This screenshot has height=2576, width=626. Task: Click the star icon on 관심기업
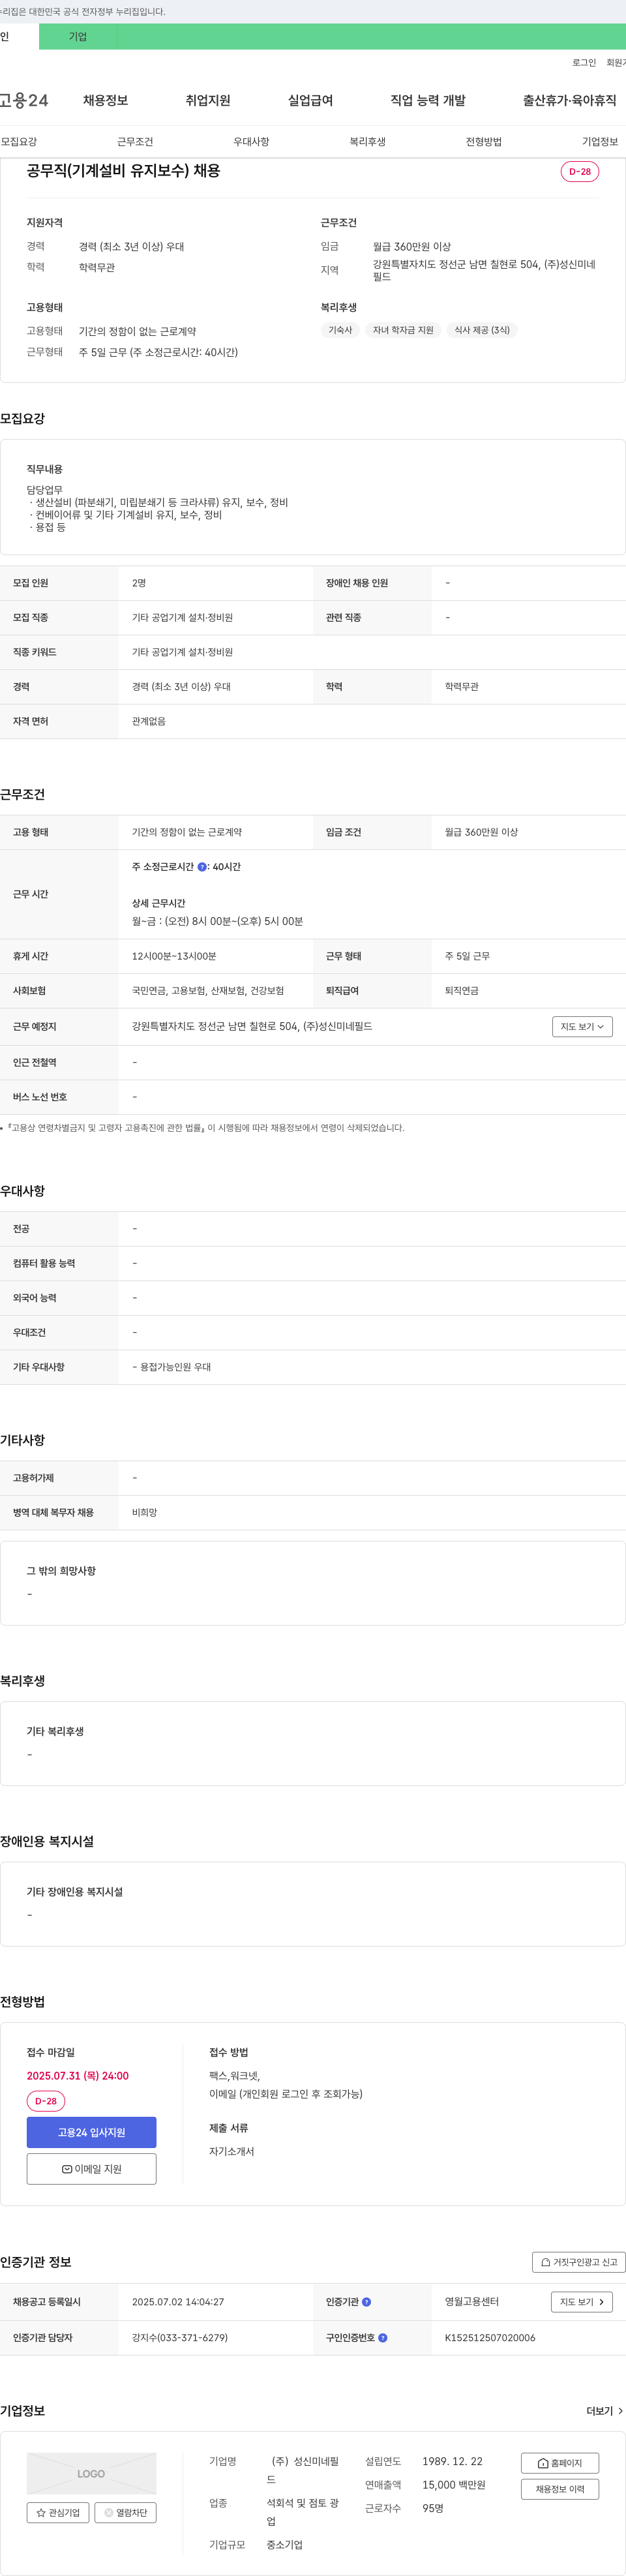click(x=41, y=2512)
